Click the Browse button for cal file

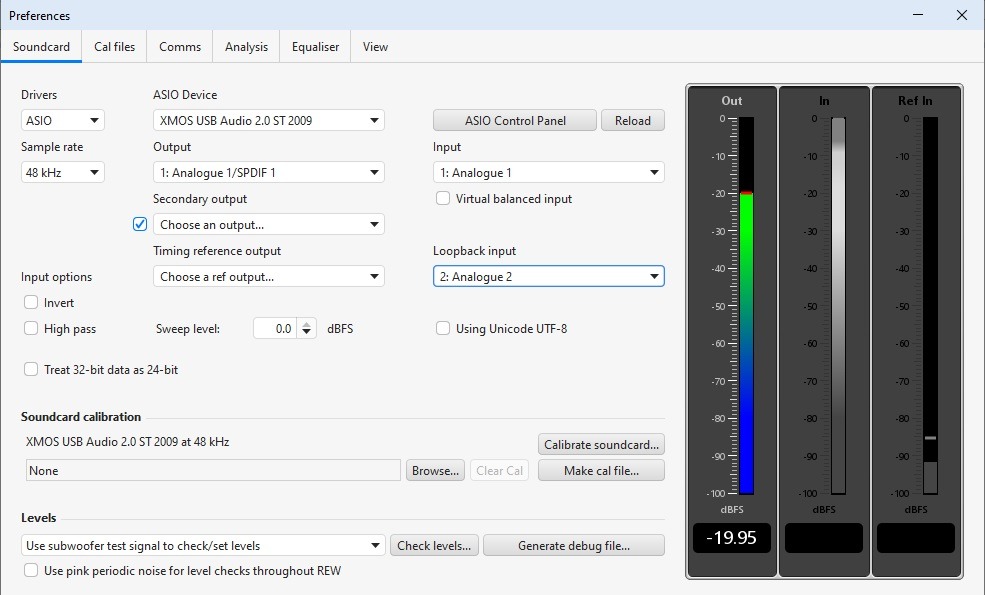pos(435,471)
